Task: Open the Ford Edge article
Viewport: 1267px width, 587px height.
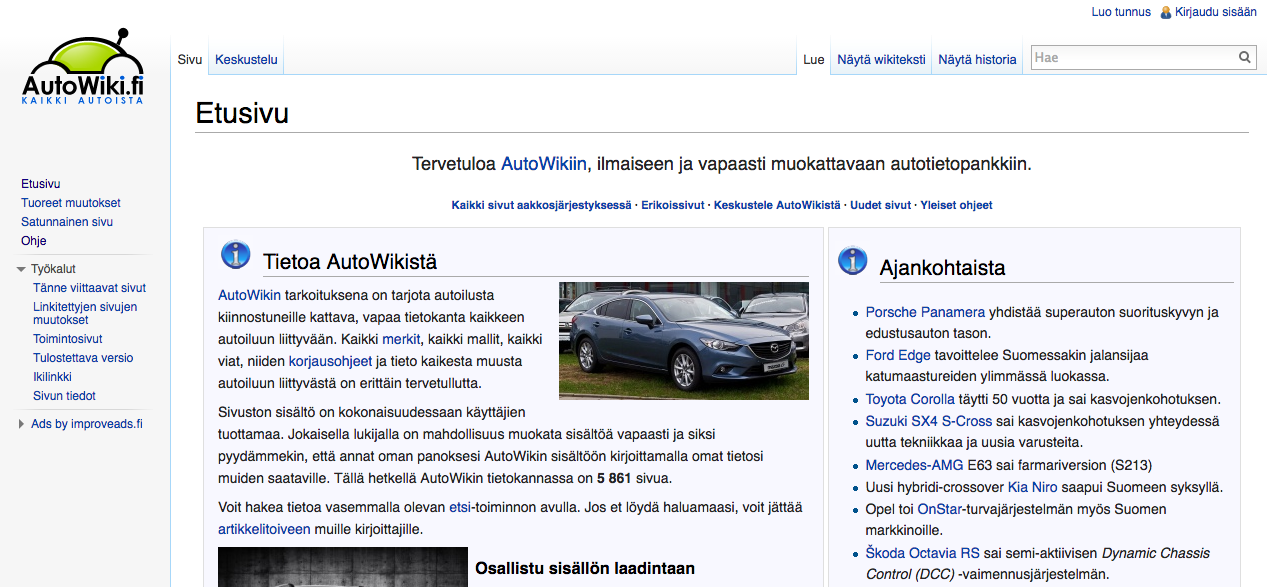Action: coord(898,355)
